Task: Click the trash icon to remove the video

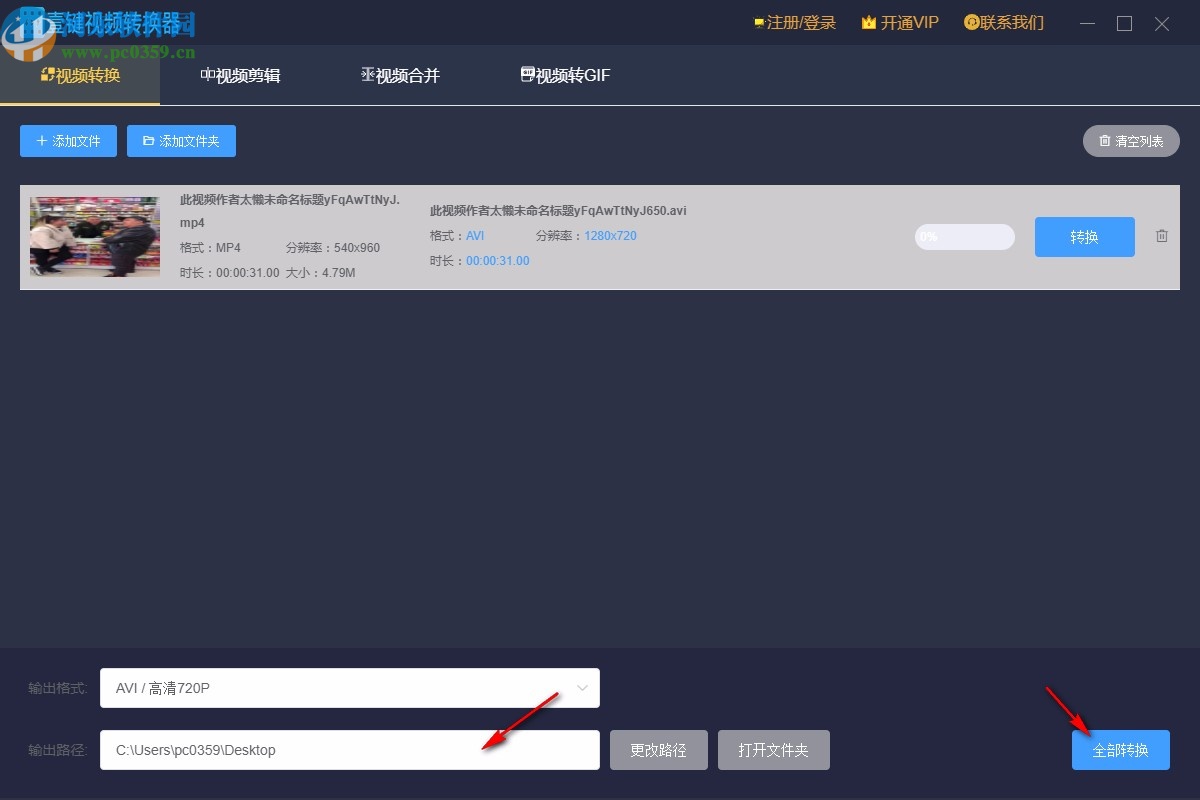Action: tap(1161, 236)
